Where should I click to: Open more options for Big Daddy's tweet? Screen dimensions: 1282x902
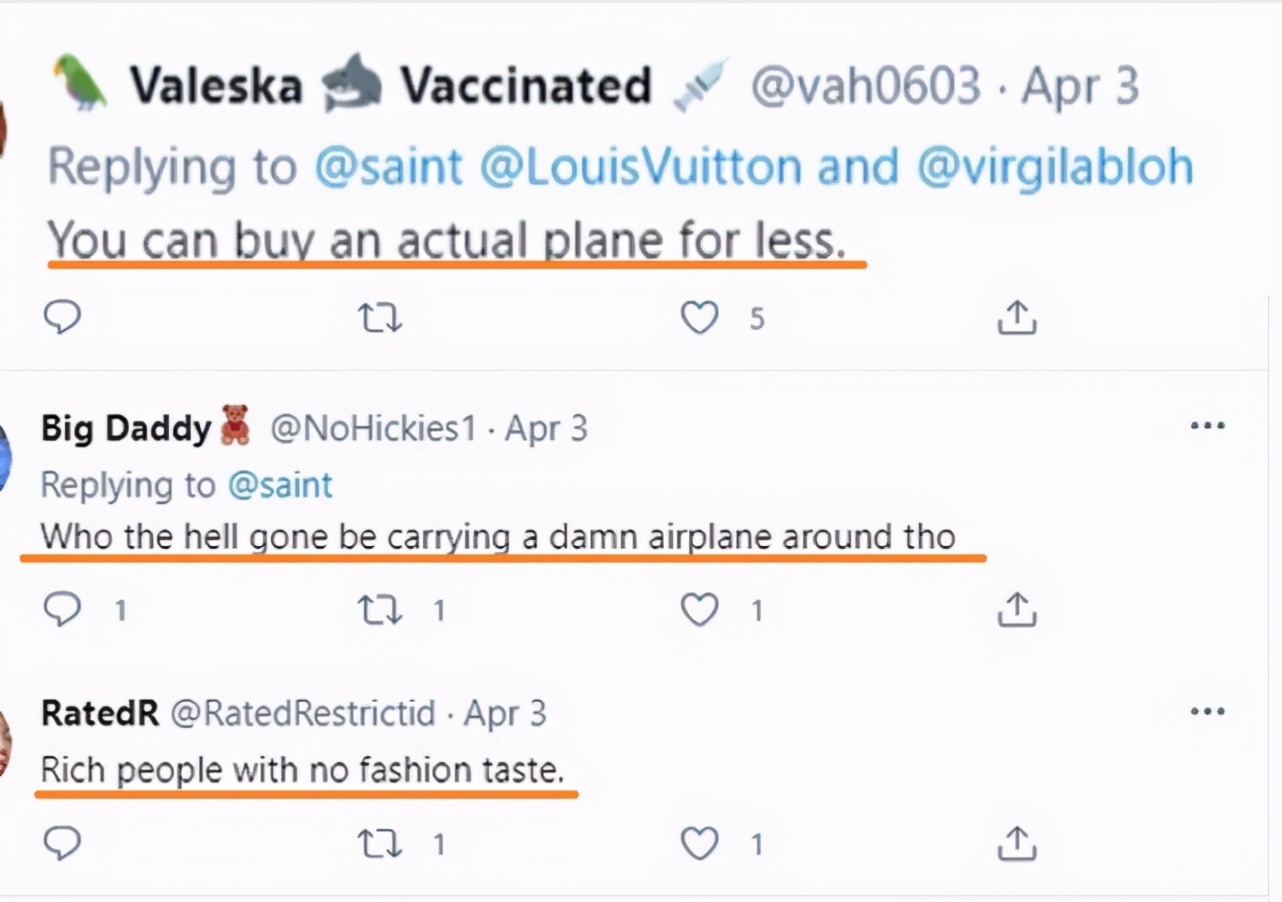point(1207,427)
